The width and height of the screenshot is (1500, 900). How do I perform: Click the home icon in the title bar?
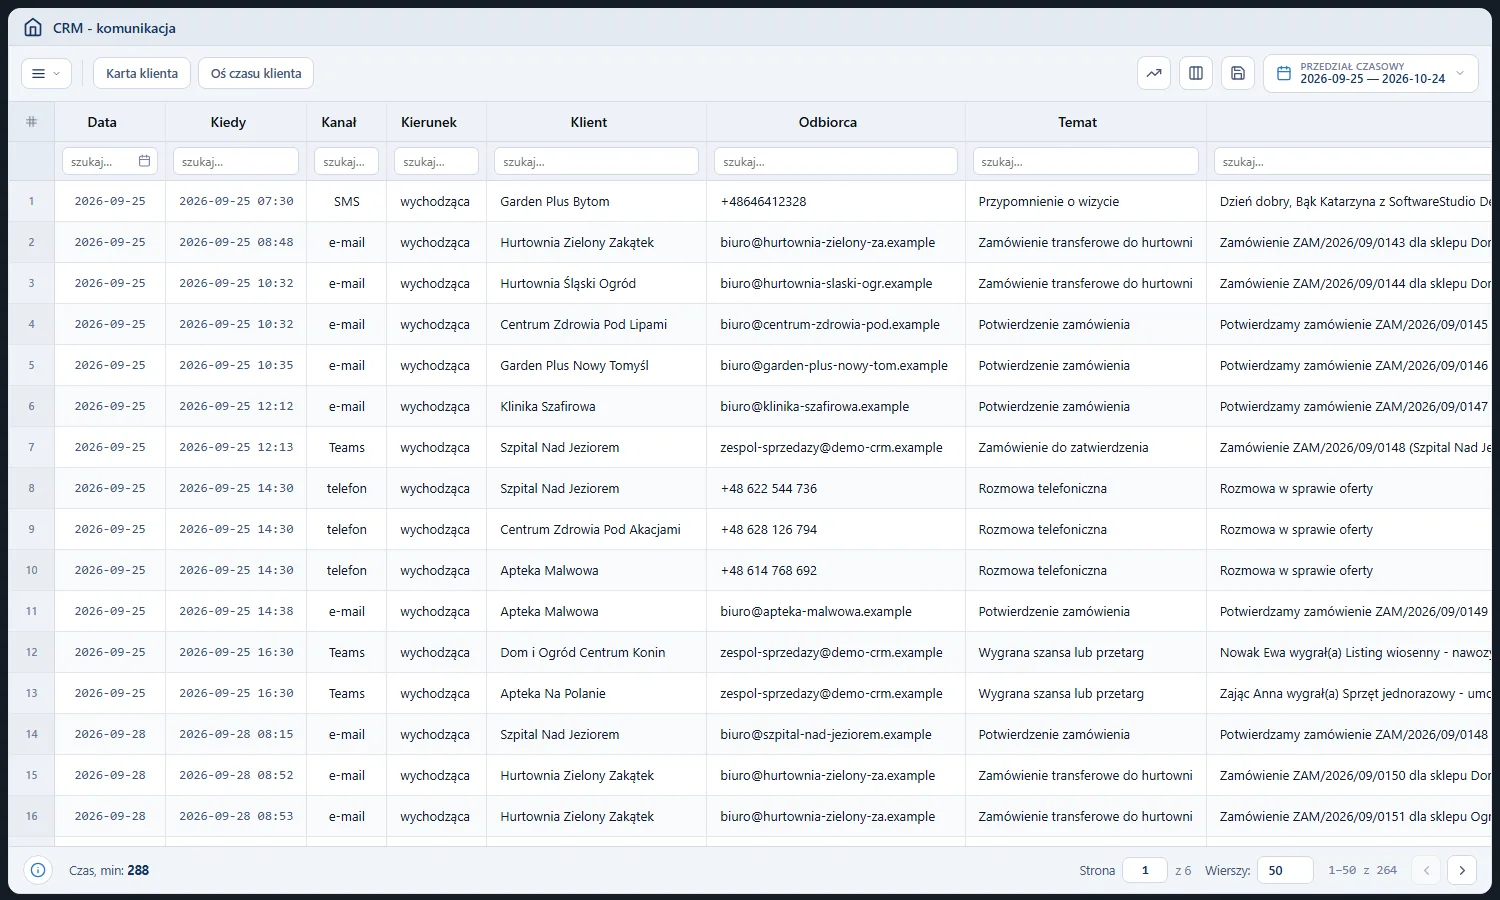[33, 28]
